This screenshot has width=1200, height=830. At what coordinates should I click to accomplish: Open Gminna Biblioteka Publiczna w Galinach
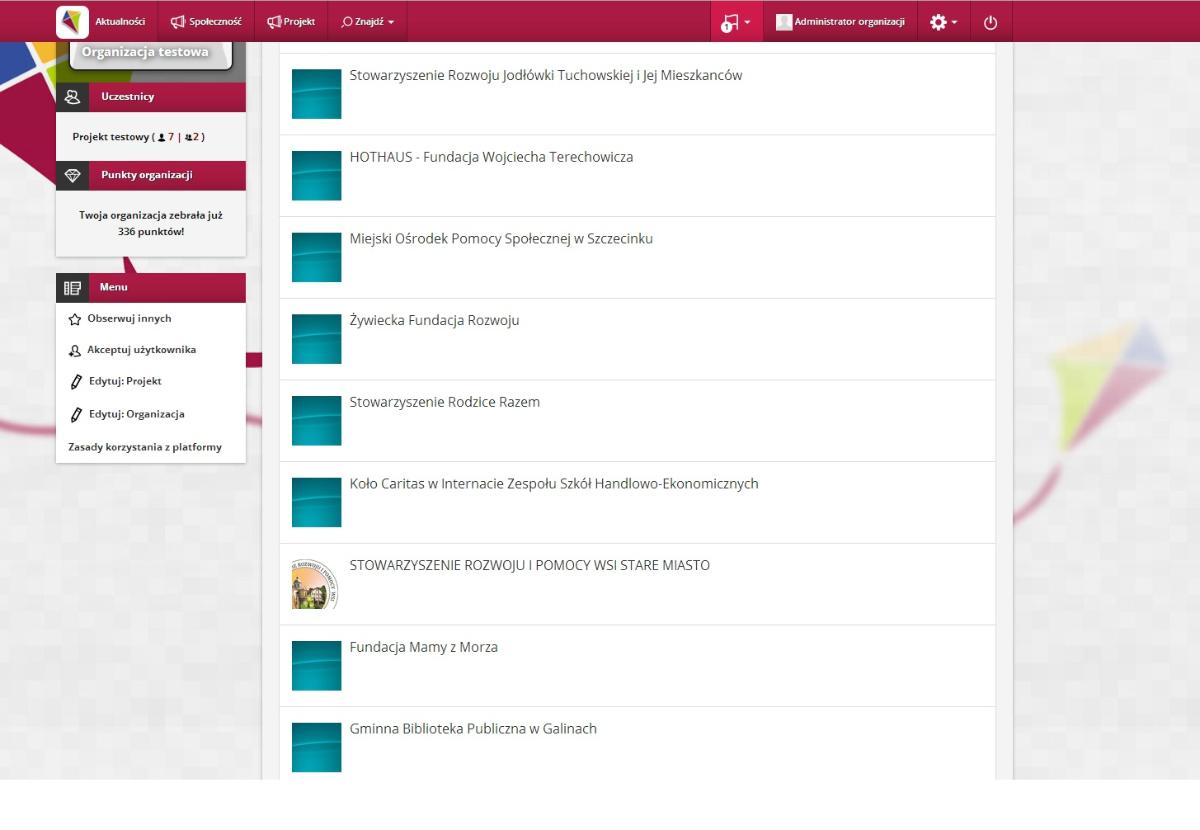[x=473, y=729]
